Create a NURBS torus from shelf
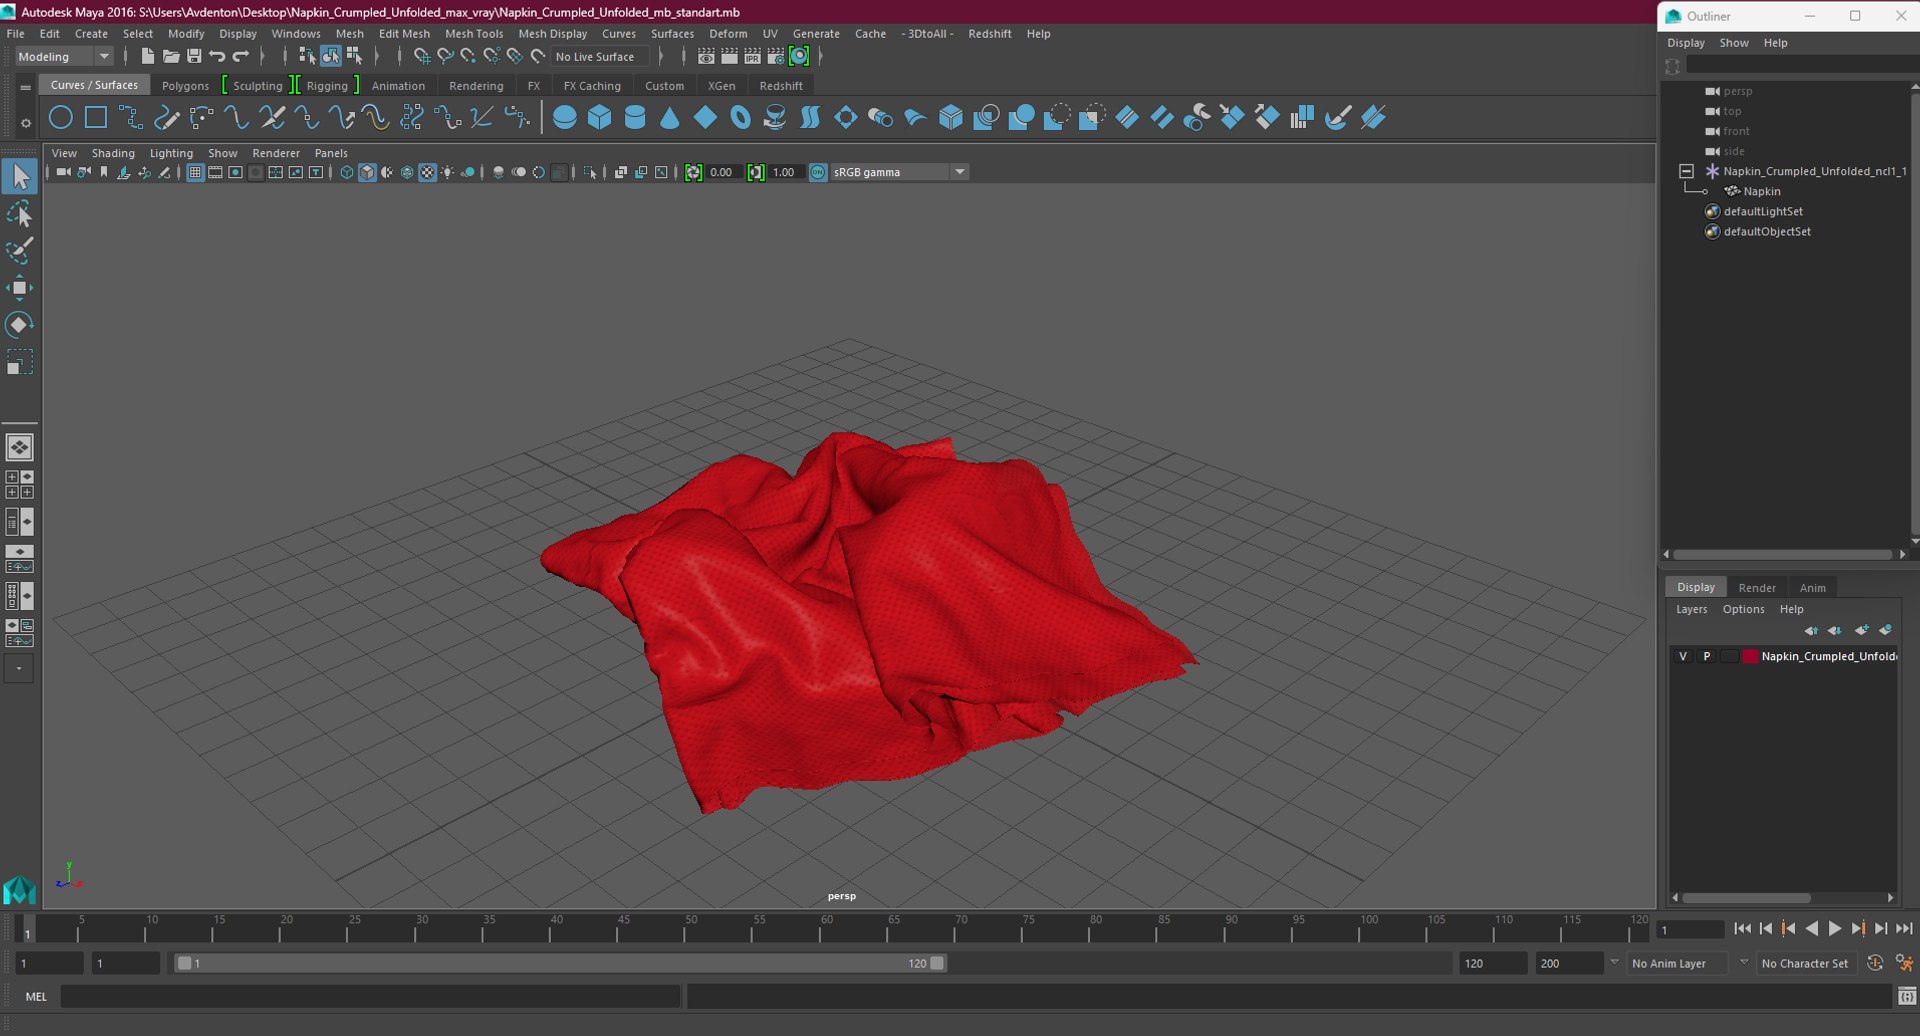The image size is (1920, 1036). pyautogui.click(x=740, y=118)
